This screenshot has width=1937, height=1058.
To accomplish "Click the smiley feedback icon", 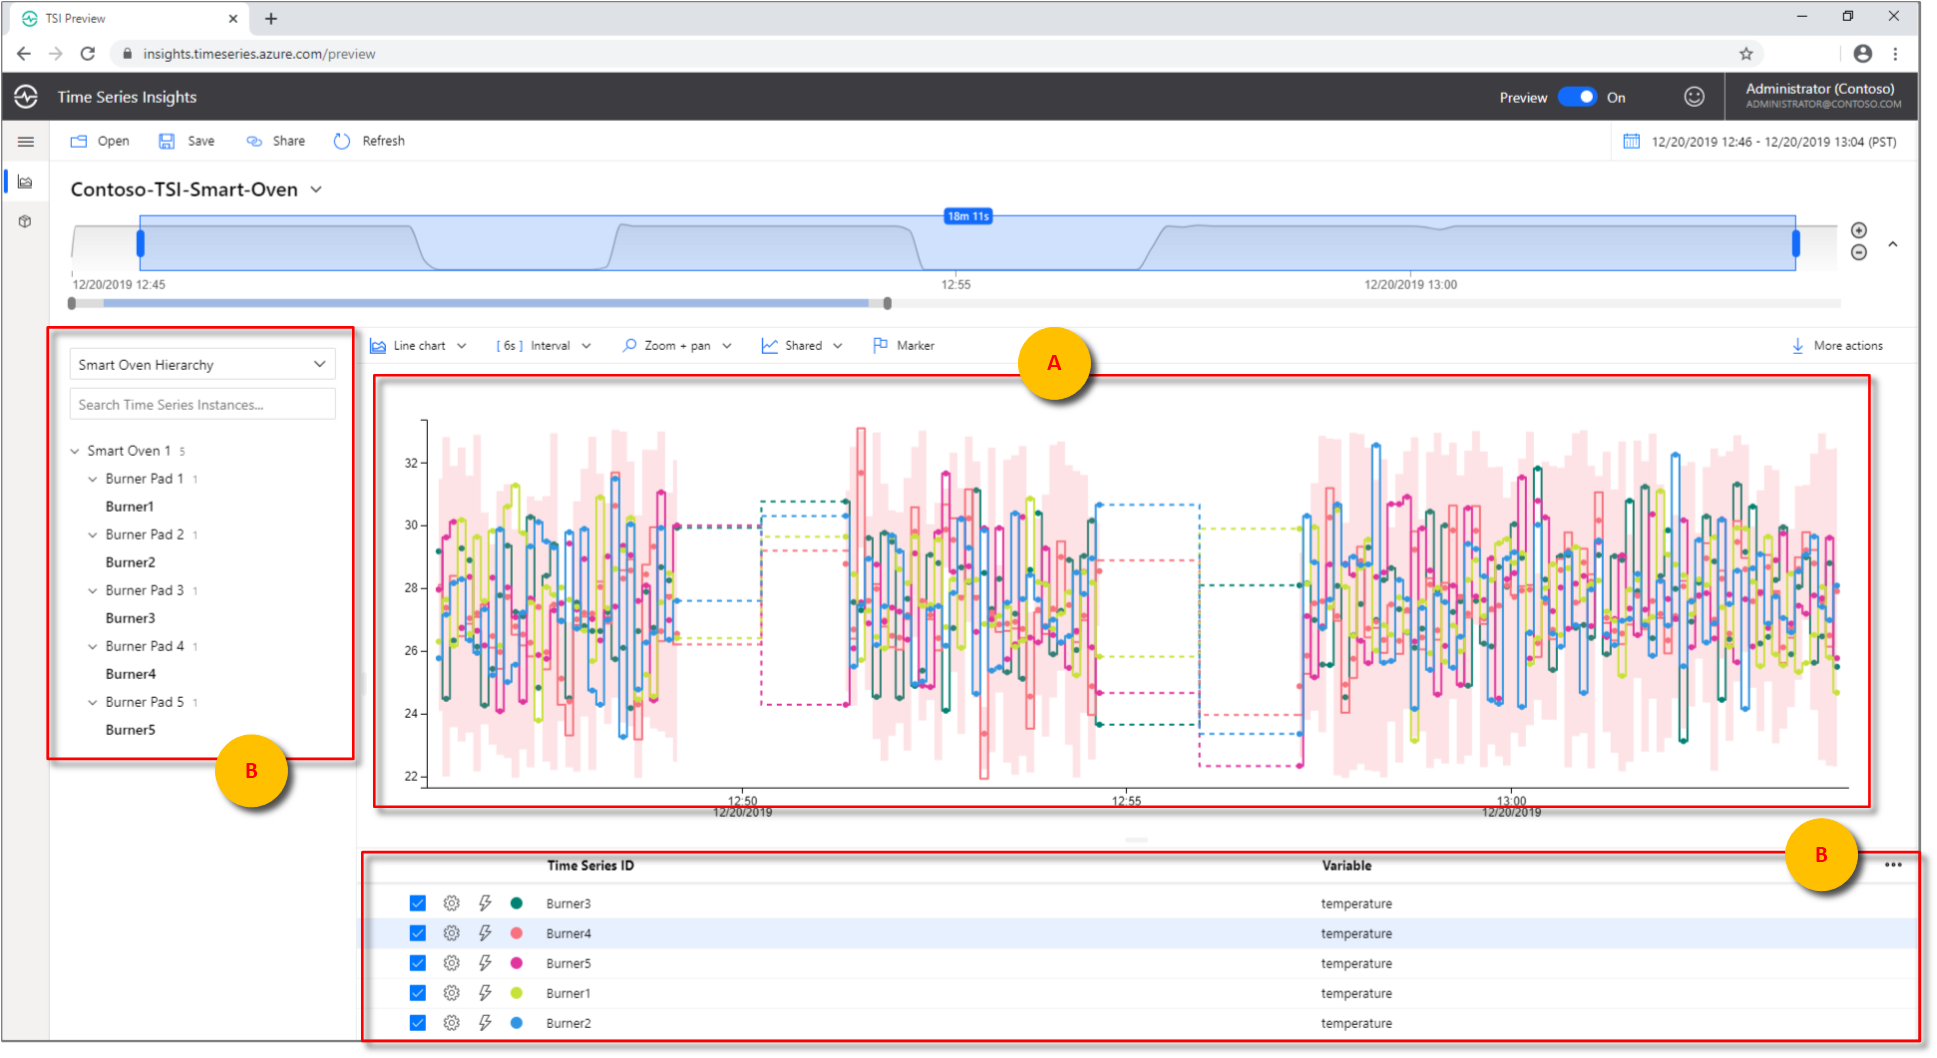I will coord(1694,96).
